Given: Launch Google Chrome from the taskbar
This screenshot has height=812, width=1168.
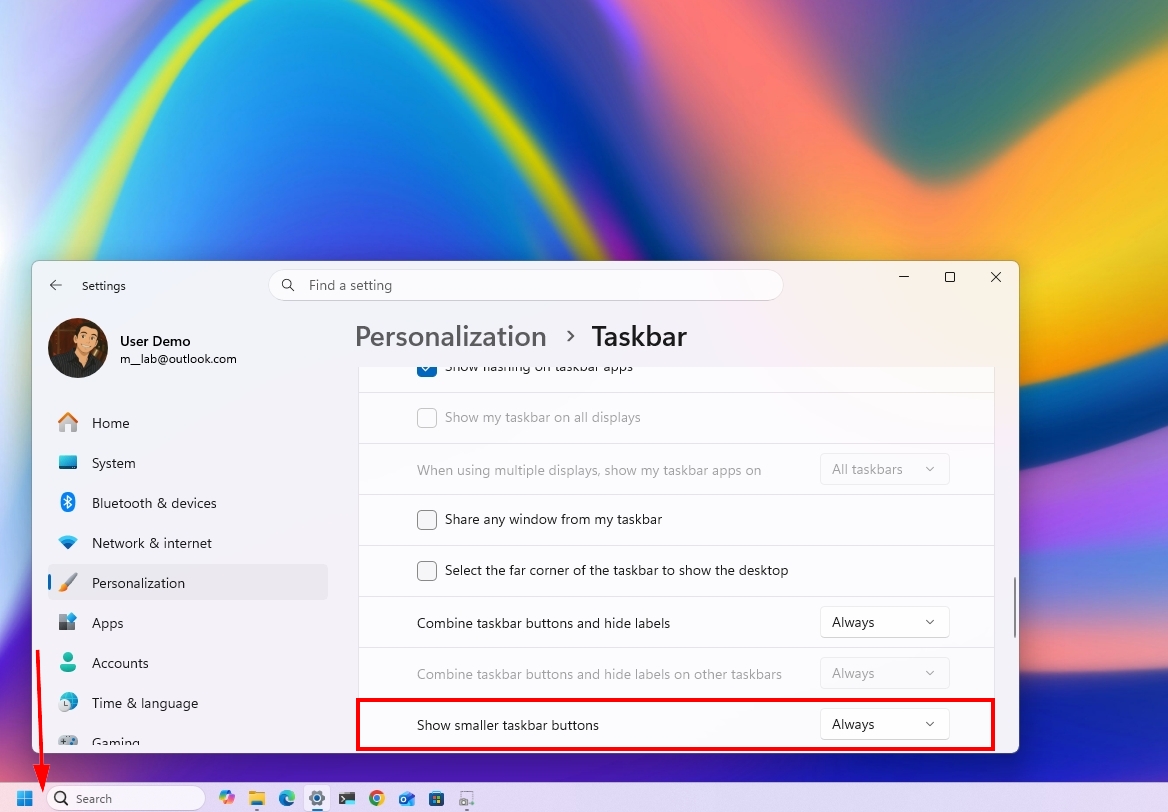Looking at the screenshot, I should [376, 799].
